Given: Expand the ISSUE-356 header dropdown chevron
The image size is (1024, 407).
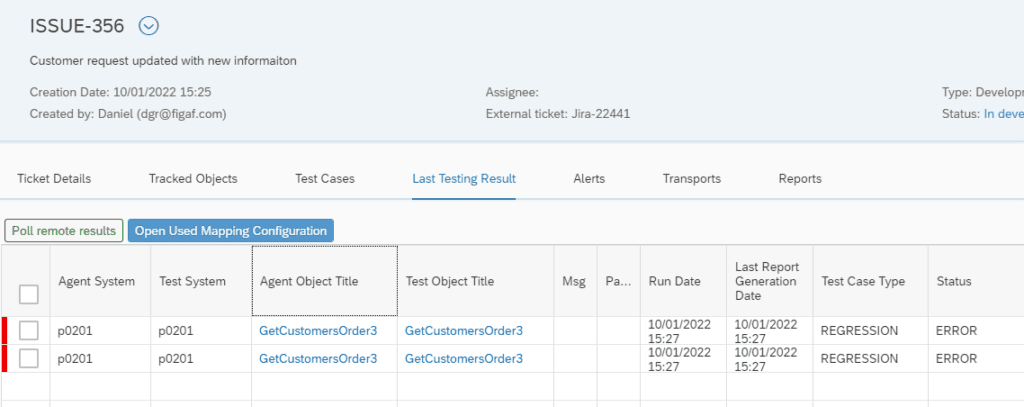Looking at the screenshot, I should coord(149,26).
